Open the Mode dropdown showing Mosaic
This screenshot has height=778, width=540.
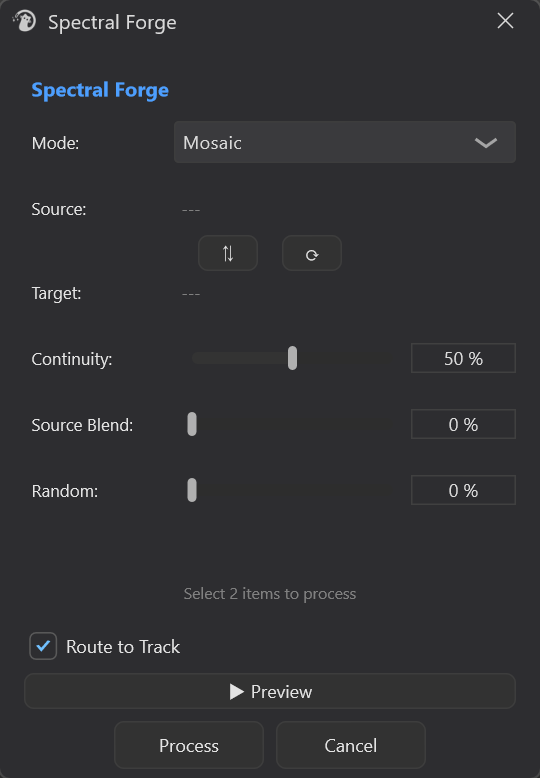click(x=344, y=142)
